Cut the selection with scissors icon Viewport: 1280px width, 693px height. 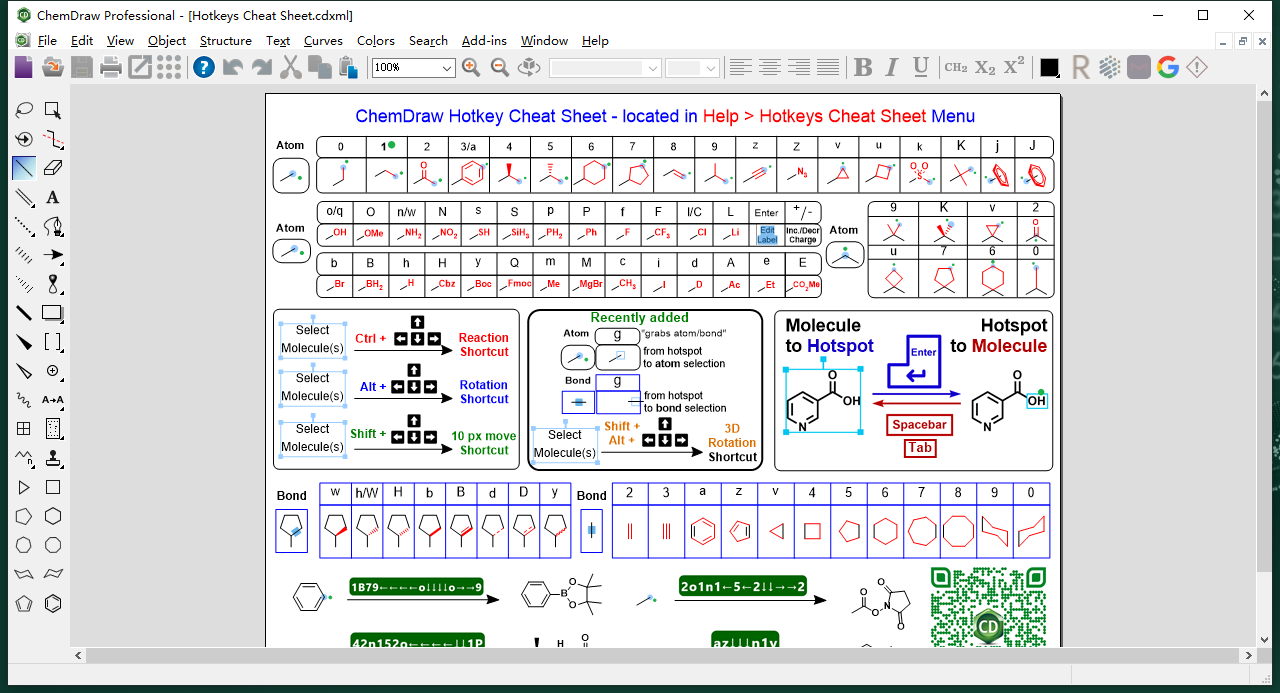tap(291, 67)
